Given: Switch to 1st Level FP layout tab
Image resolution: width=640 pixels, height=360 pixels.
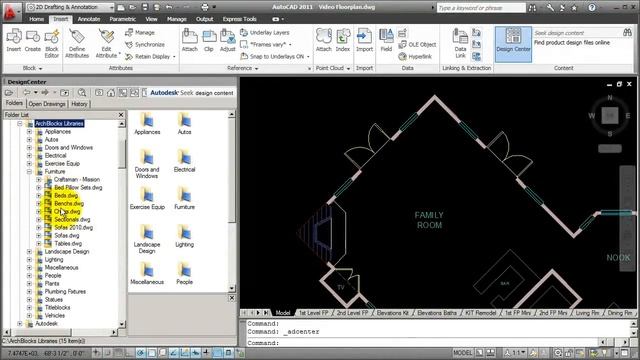Looking at the screenshot, I should pos(313,313).
